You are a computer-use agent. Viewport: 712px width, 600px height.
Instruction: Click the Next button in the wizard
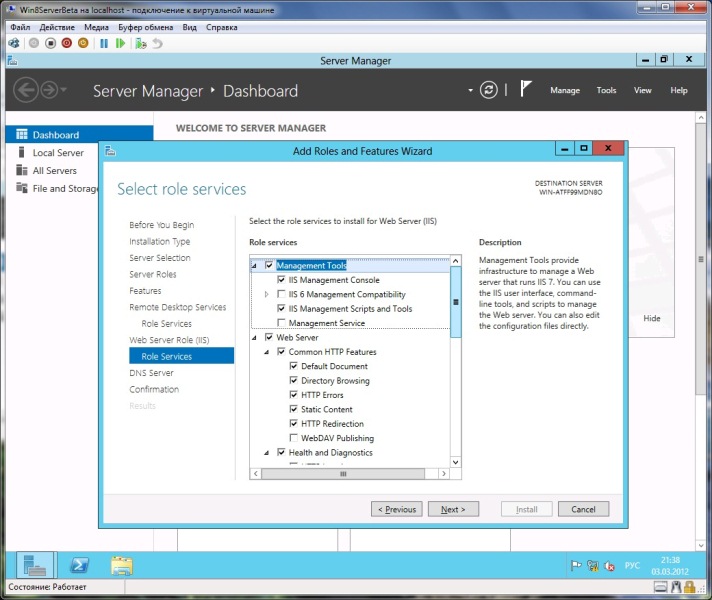click(x=453, y=509)
